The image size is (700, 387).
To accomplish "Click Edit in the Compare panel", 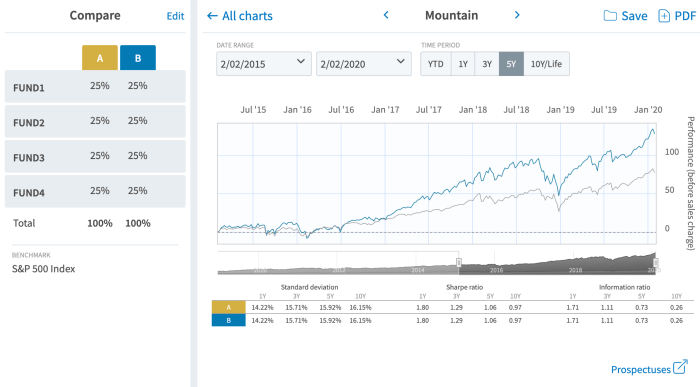I will pyautogui.click(x=175, y=16).
